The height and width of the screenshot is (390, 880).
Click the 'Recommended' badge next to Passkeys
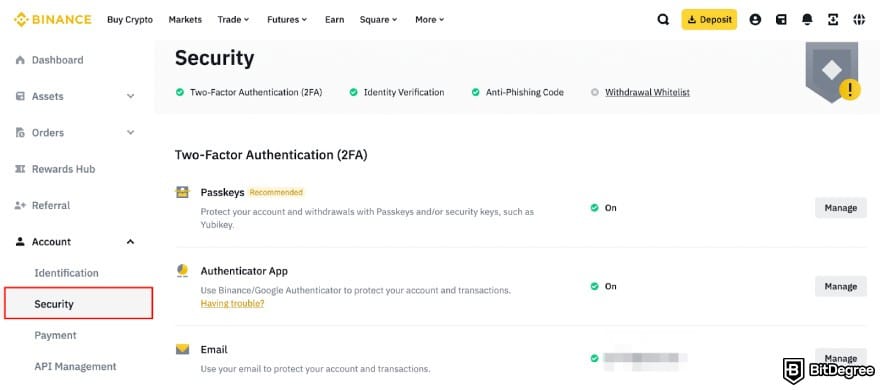tap(276, 192)
